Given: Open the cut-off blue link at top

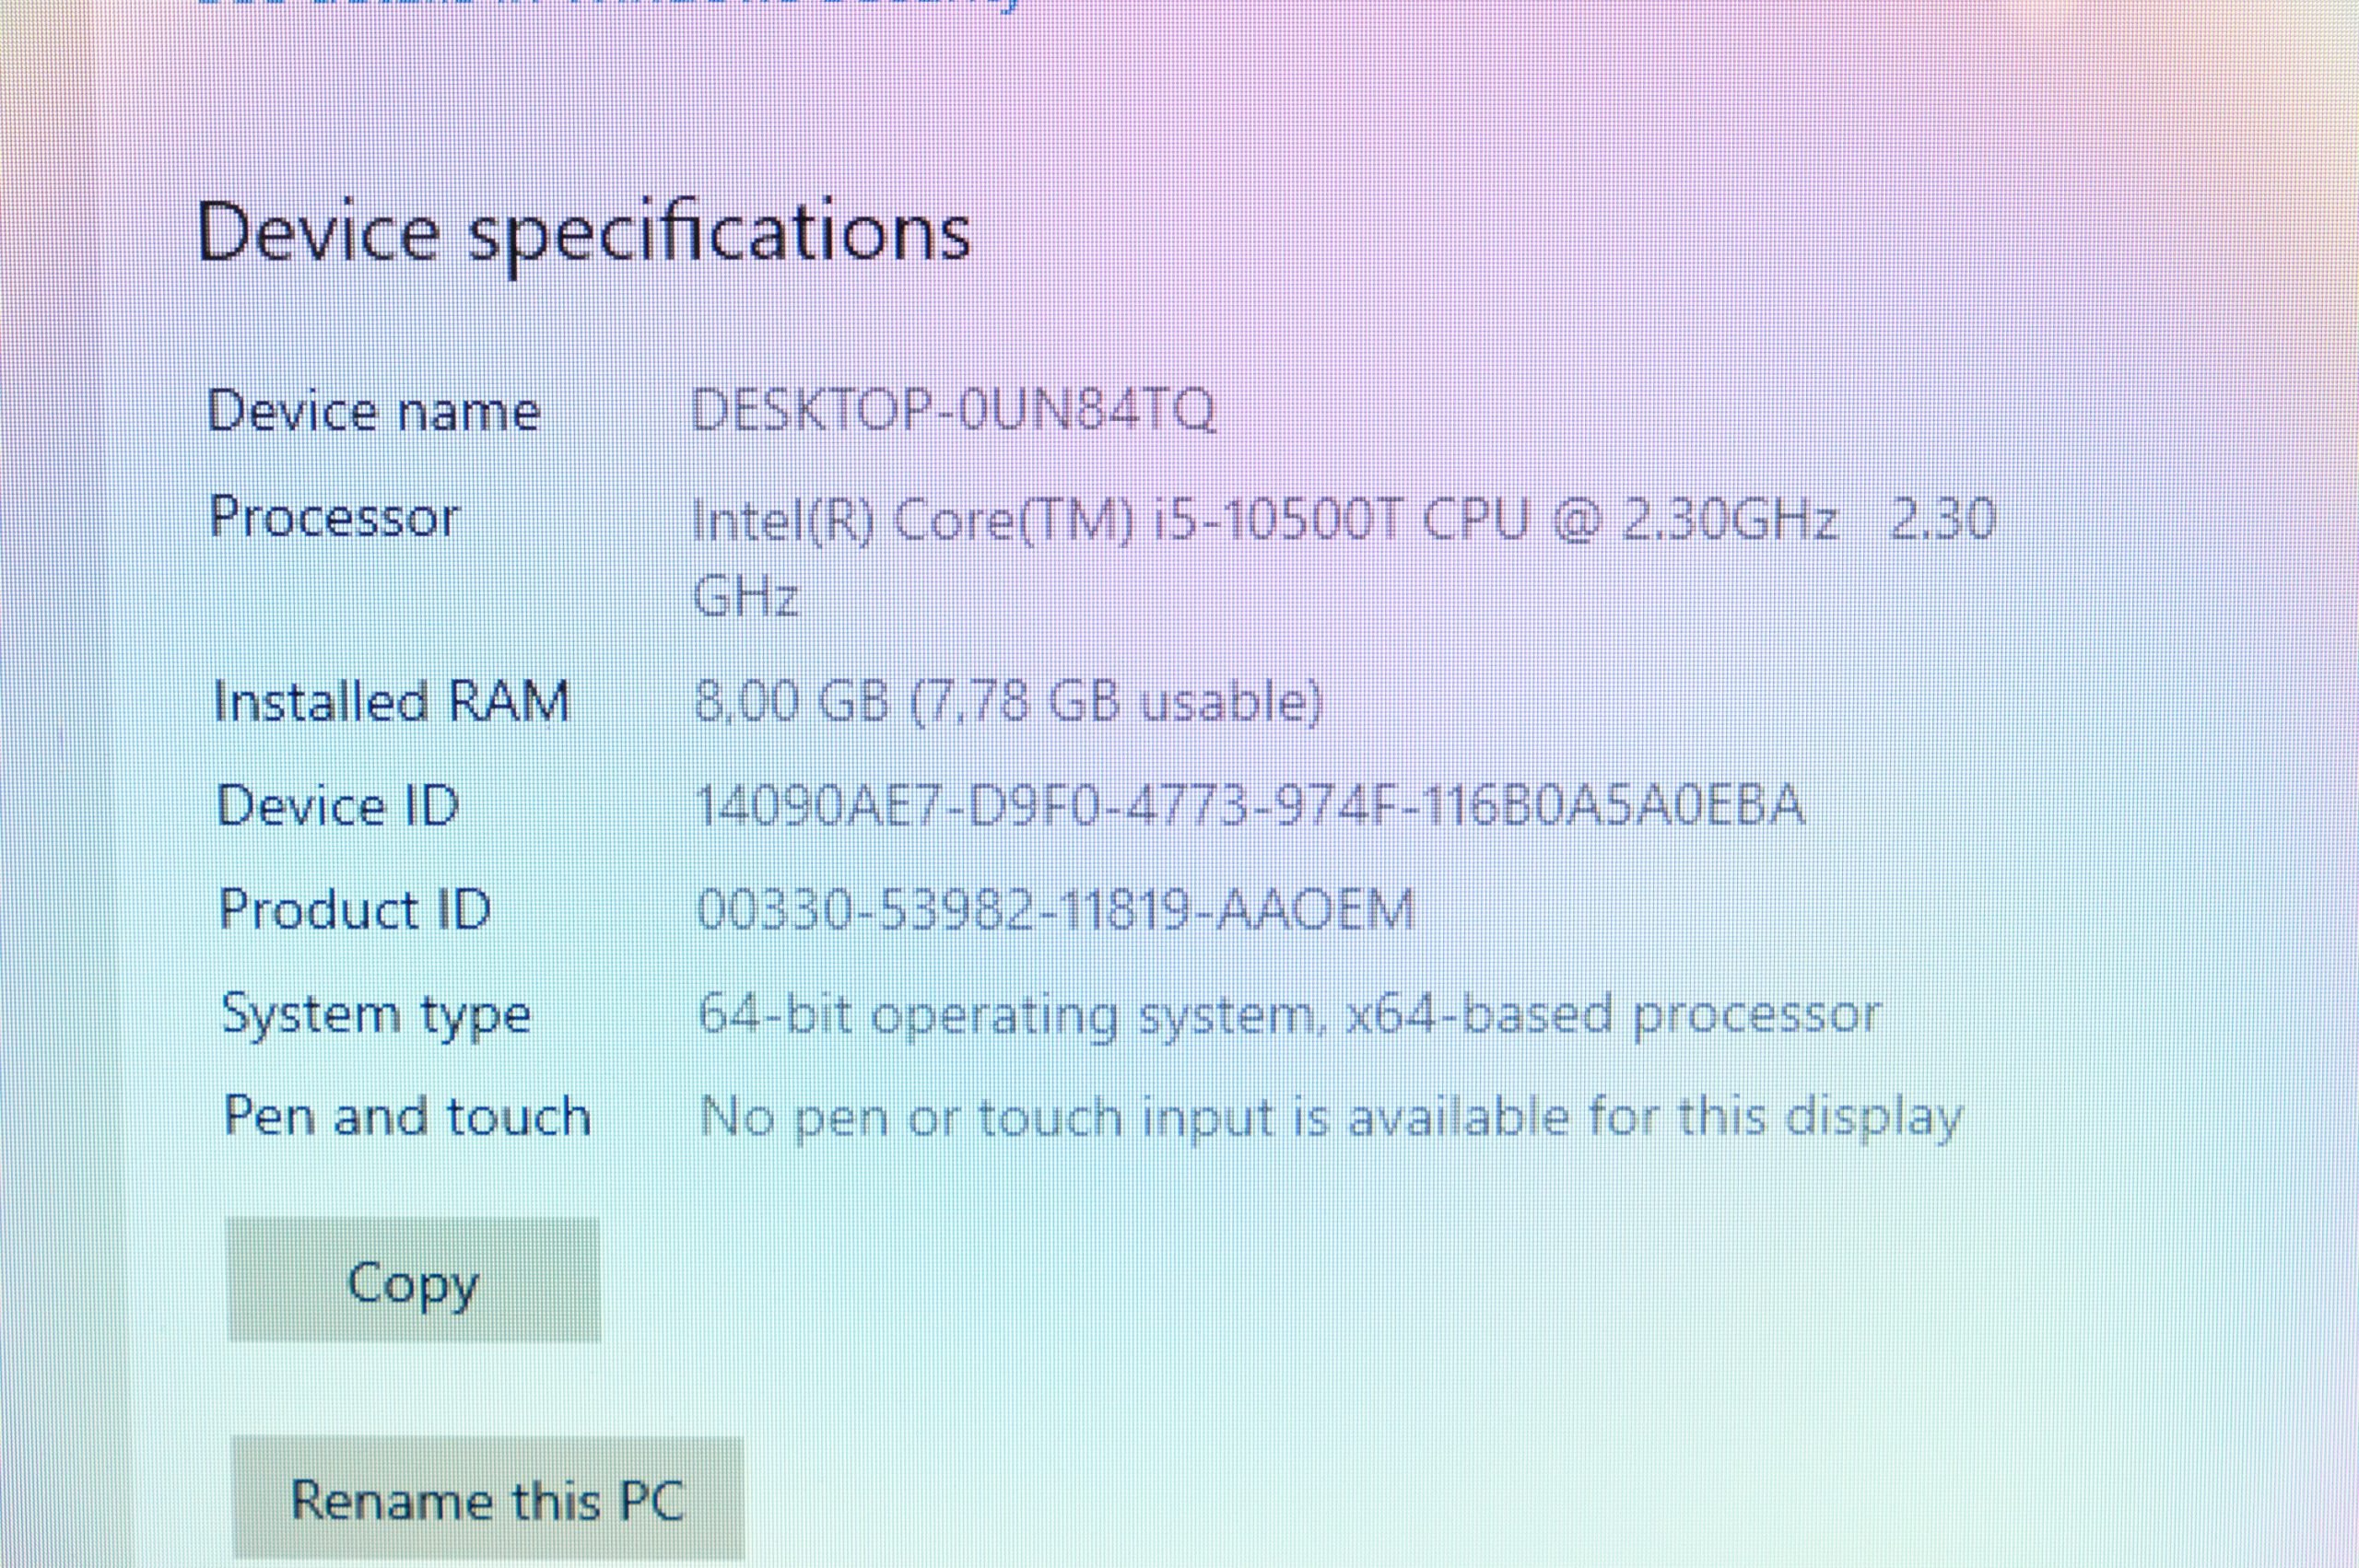Looking at the screenshot, I should coord(610,4).
